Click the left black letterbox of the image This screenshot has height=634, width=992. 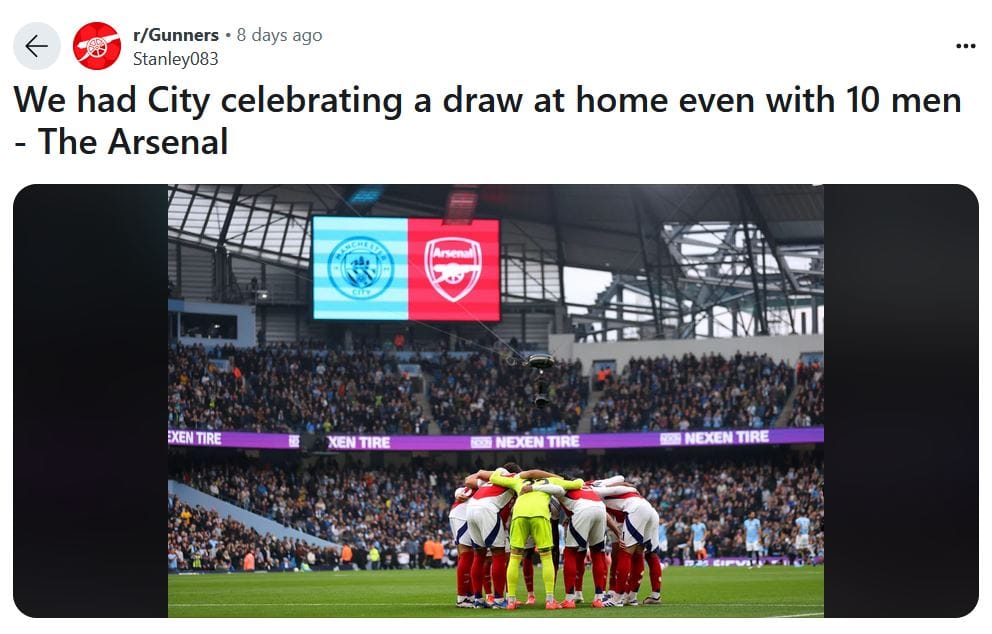coord(90,401)
